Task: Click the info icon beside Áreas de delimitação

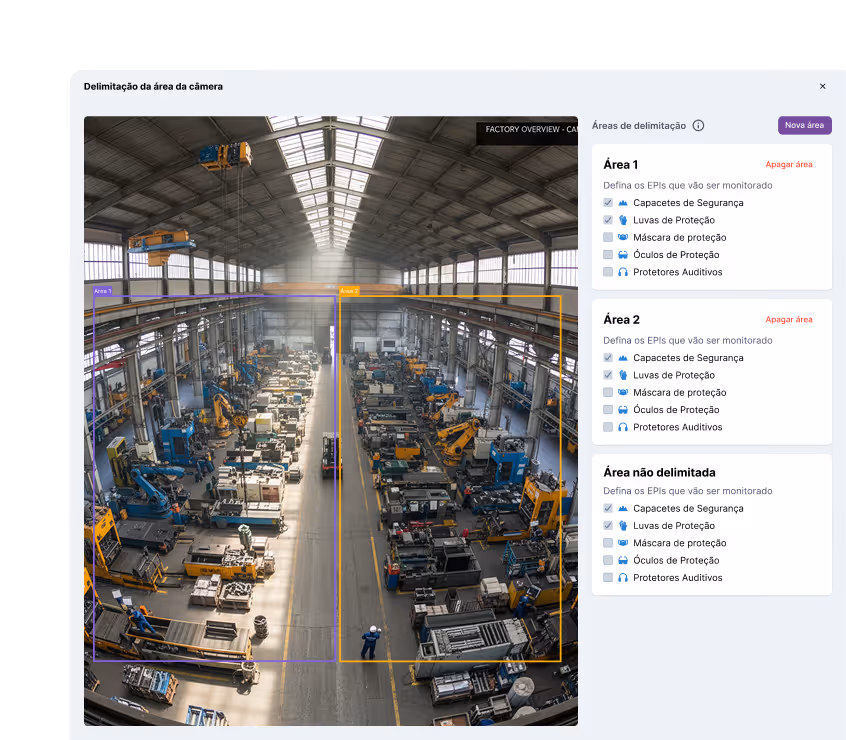Action: click(x=698, y=126)
